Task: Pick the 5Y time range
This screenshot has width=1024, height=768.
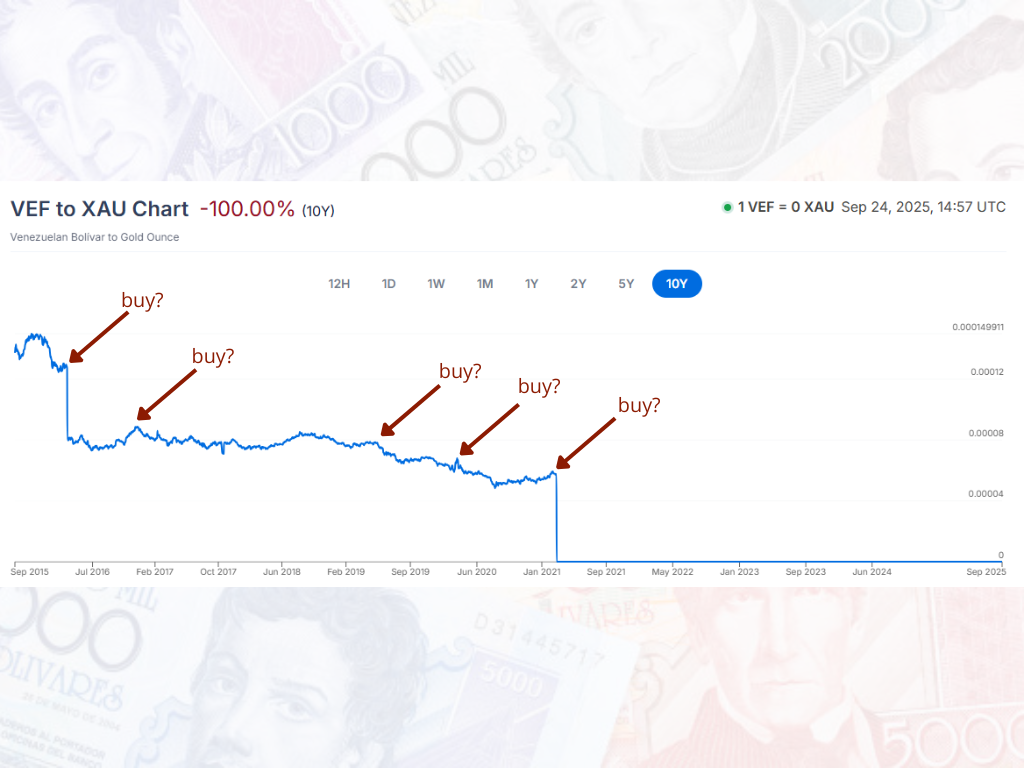Action: coord(626,284)
